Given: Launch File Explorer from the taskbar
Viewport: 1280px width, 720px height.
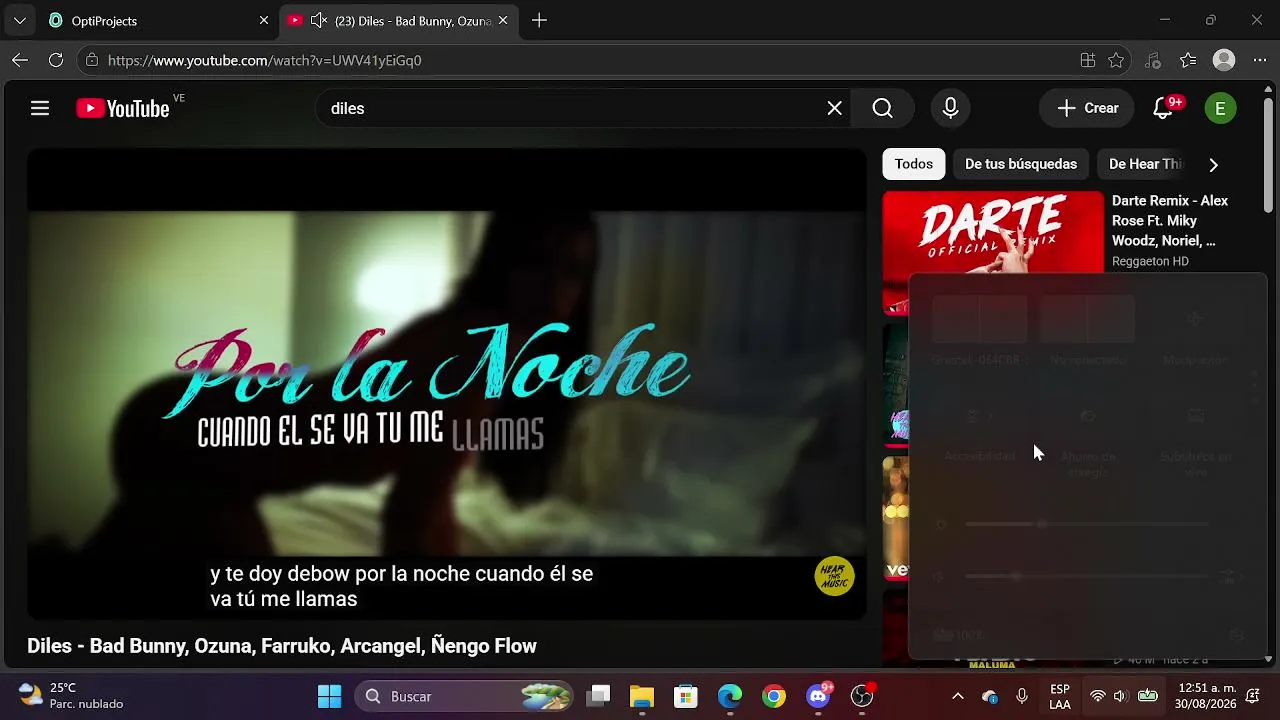Looking at the screenshot, I should pyautogui.click(x=642, y=696).
